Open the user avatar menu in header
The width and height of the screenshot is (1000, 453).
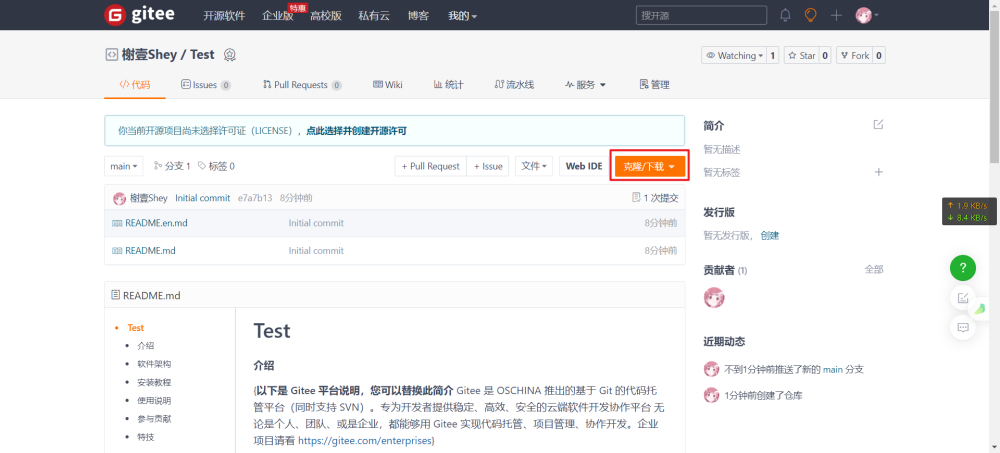(867, 15)
